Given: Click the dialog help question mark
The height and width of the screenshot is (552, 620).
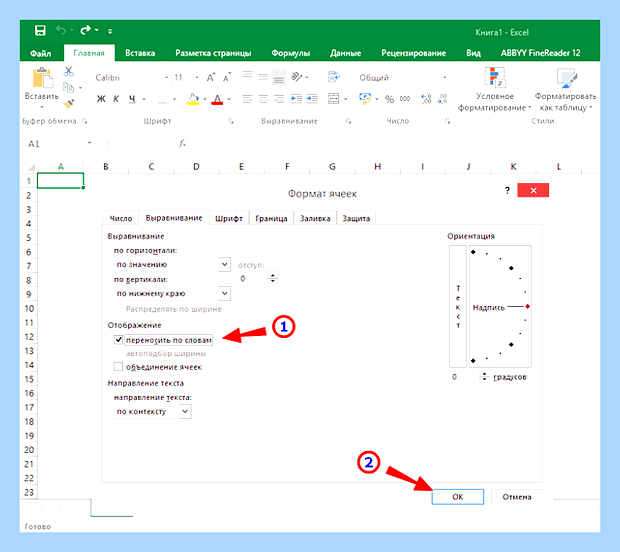Looking at the screenshot, I should point(507,191).
